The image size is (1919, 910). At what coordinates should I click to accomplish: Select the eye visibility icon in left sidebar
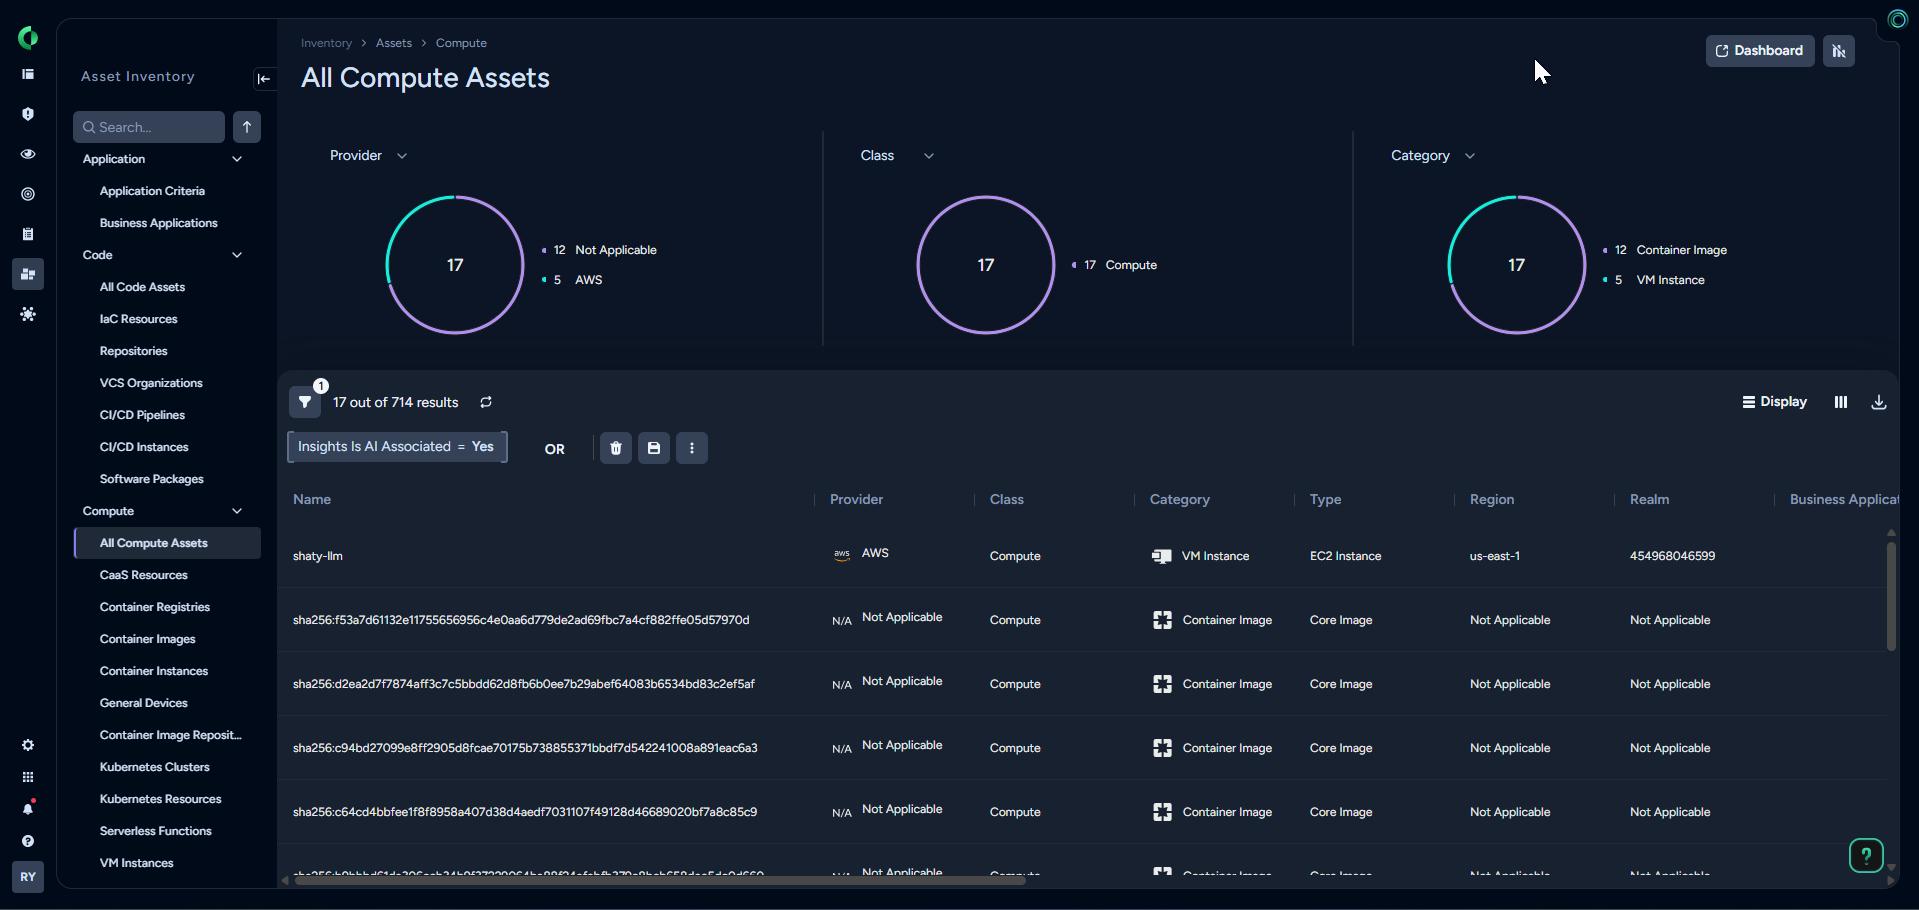pyautogui.click(x=28, y=154)
